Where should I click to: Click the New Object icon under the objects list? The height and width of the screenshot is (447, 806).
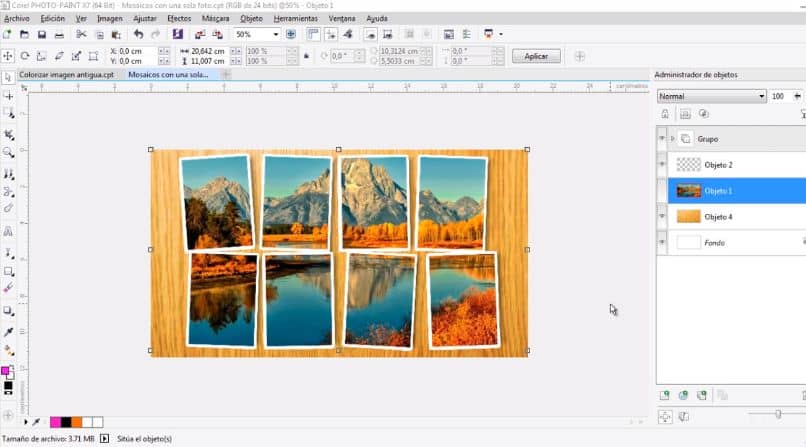point(665,395)
